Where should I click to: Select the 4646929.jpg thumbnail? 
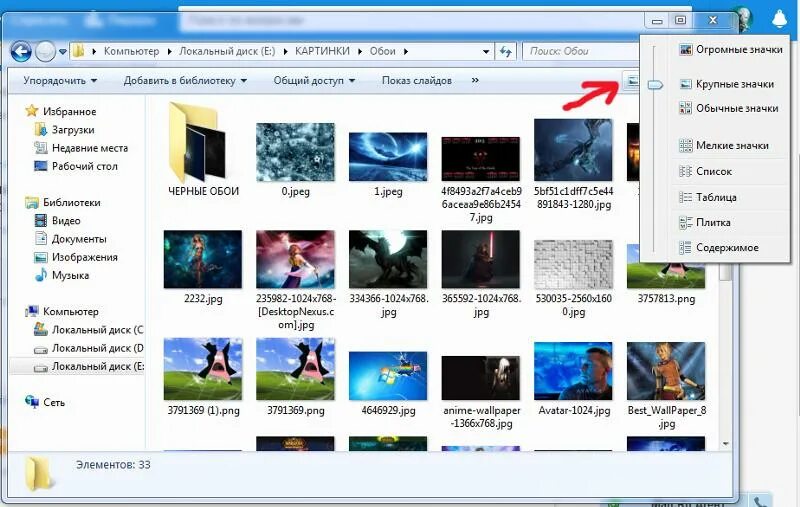click(x=388, y=375)
